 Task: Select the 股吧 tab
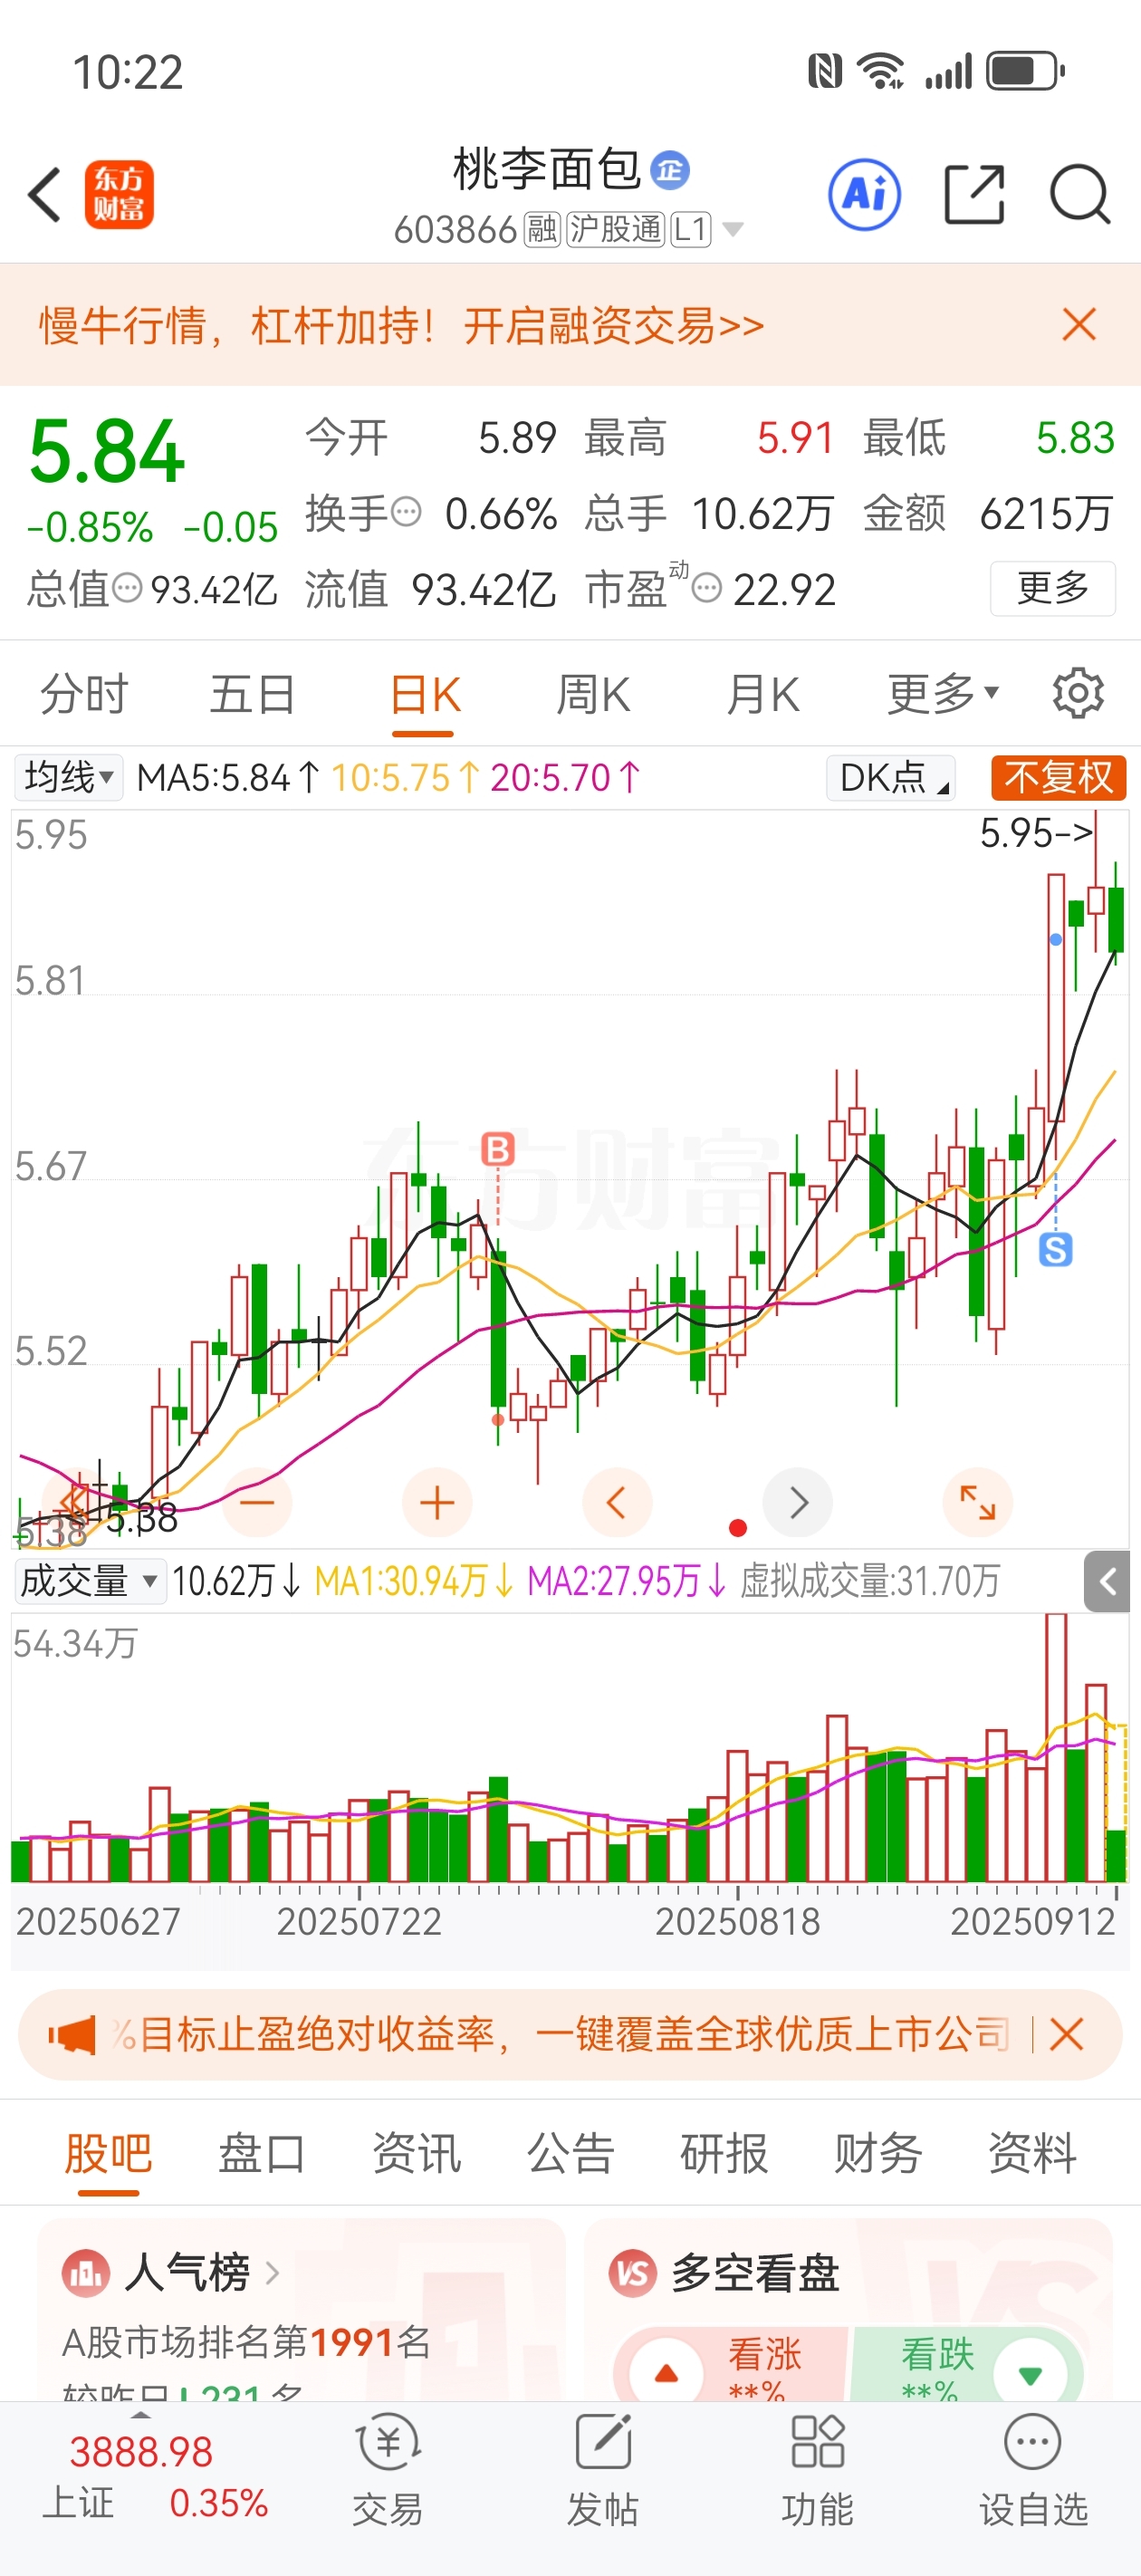[108, 2155]
